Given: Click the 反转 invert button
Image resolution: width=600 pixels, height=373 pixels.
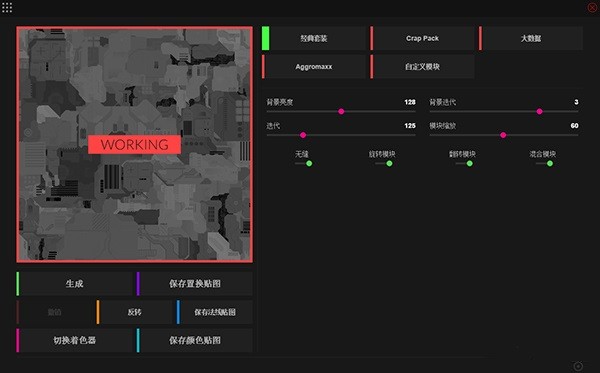Looking at the screenshot, I should pos(134,312).
